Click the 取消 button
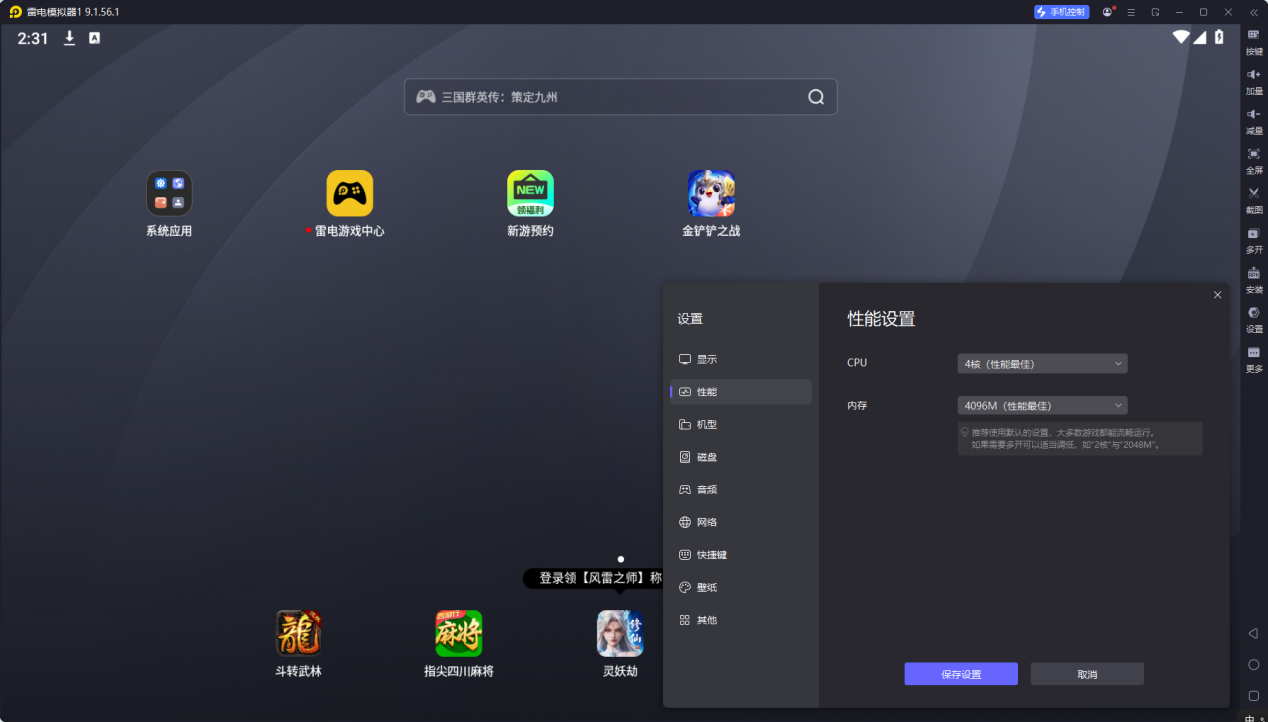The image size is (1268, 722). 1087,674
